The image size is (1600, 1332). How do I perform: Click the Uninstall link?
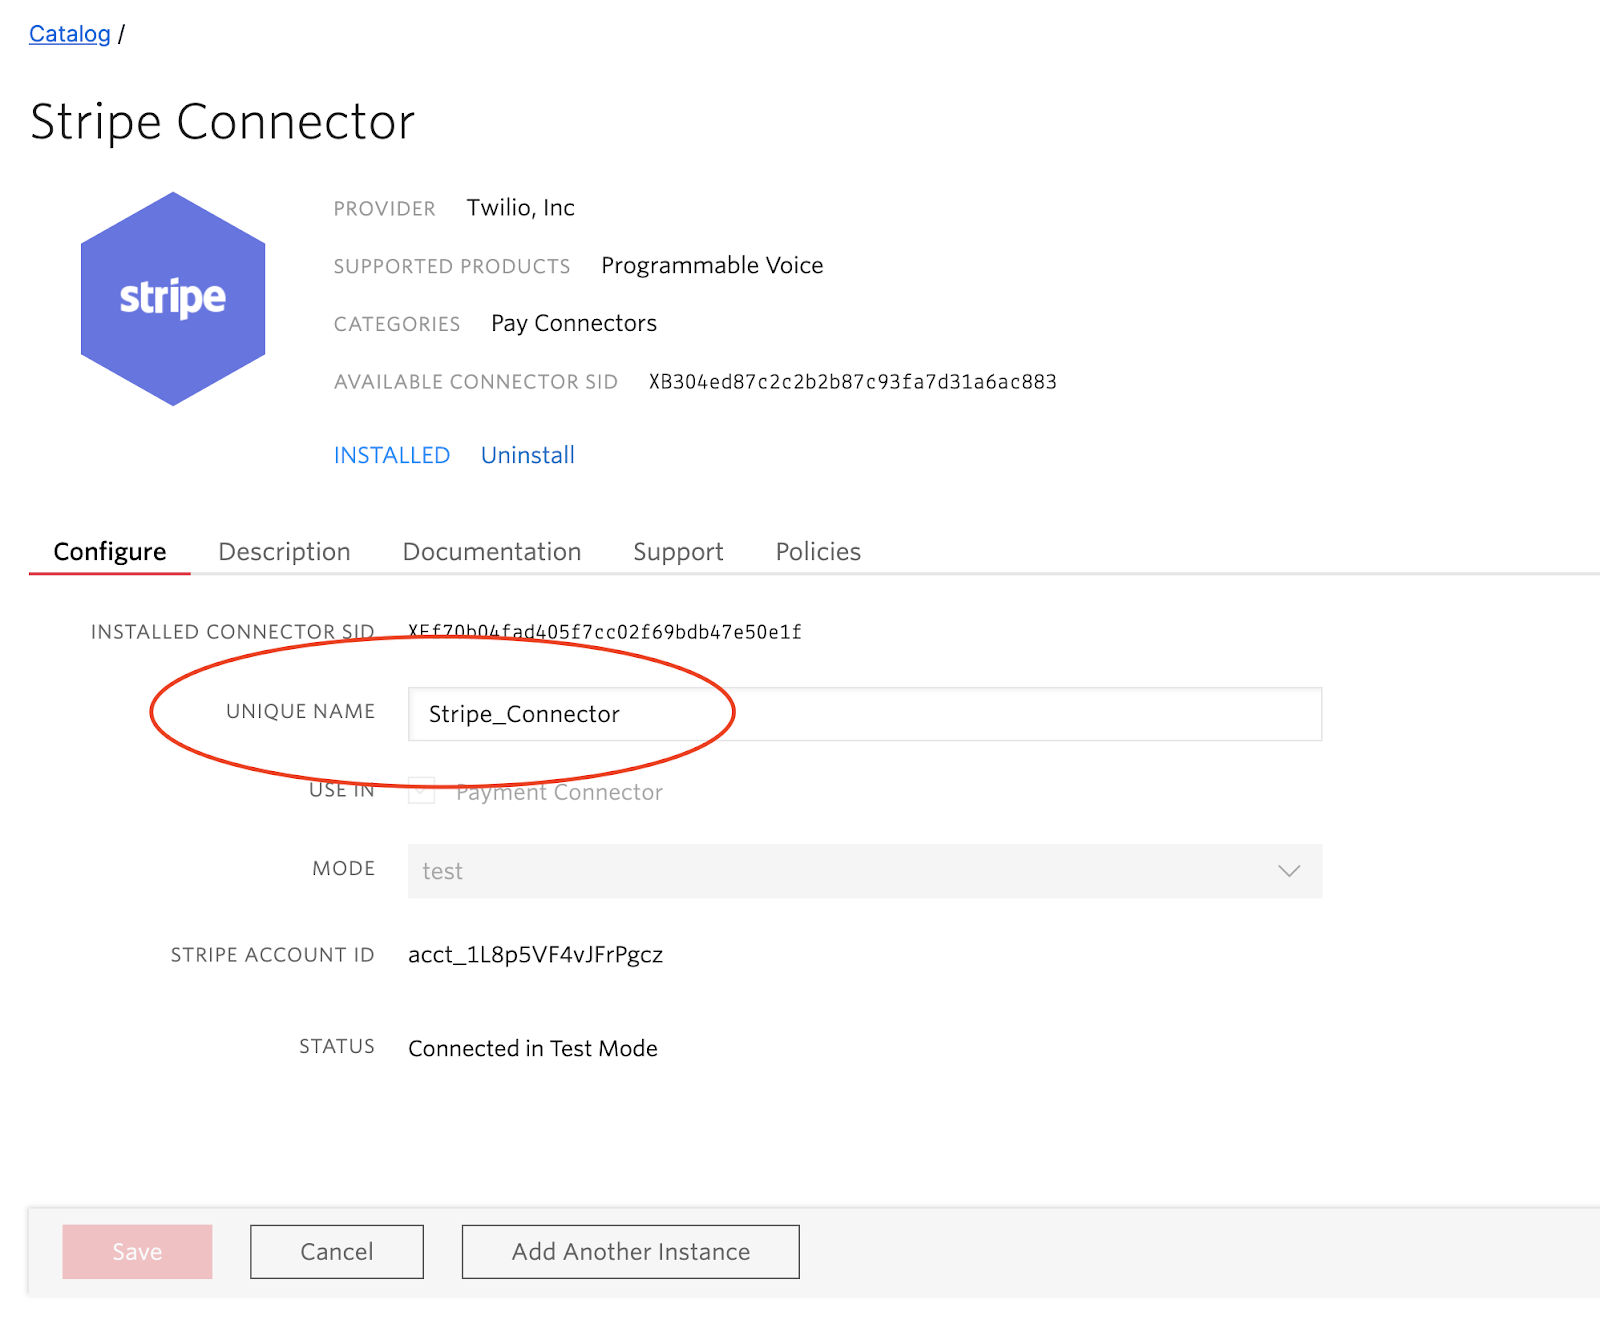click(x=527, y=455)
